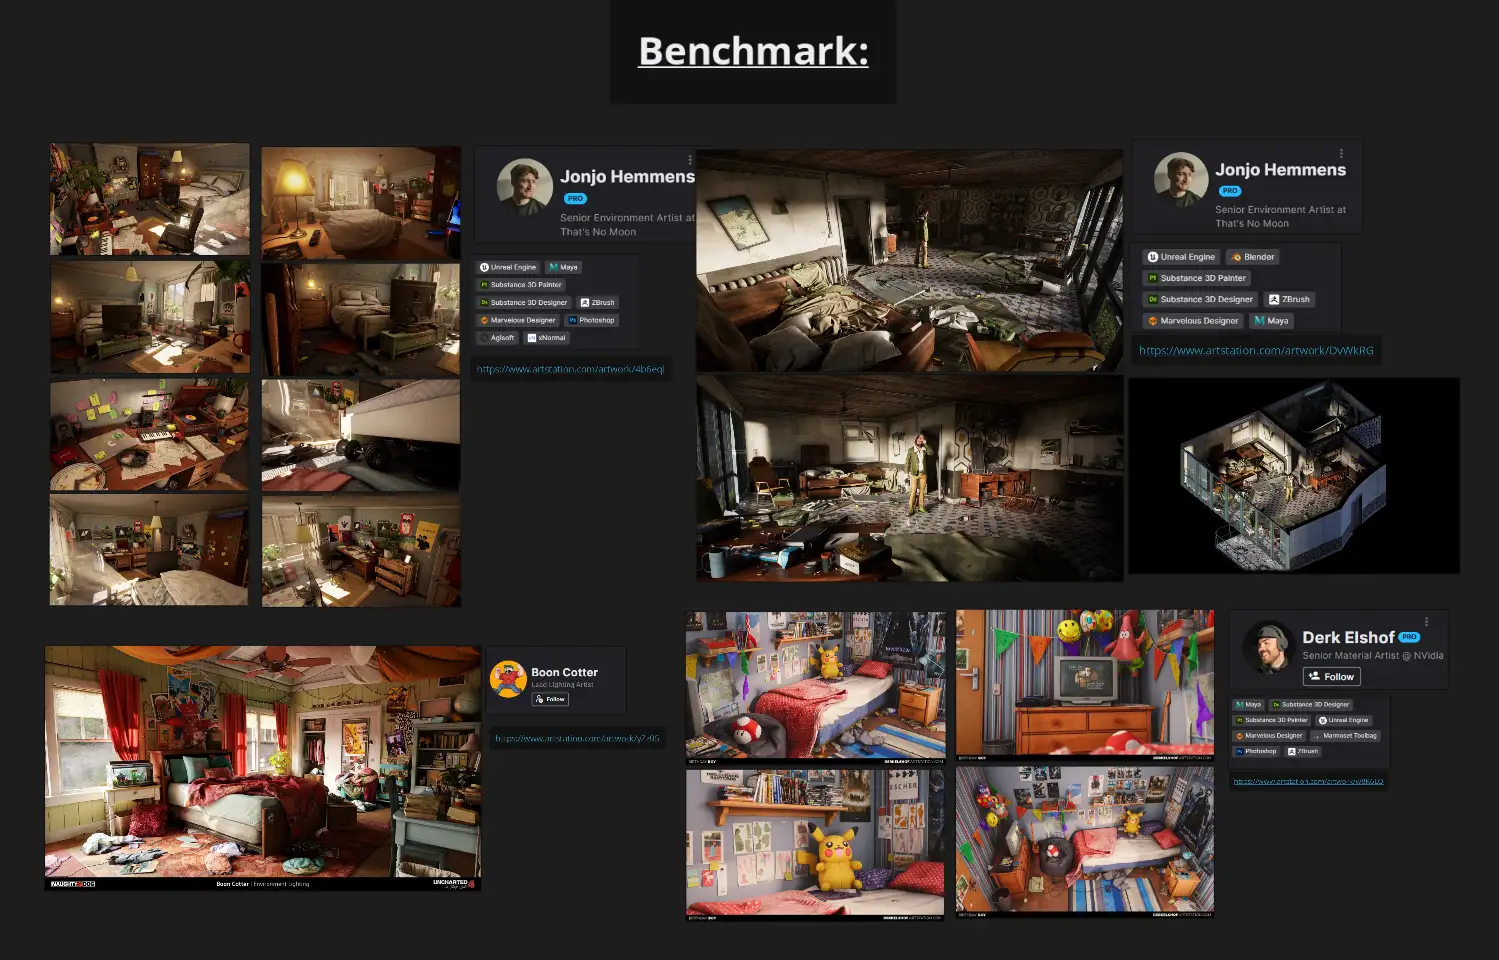Open three-dot menu on the Jonjo card above the Agisoft tag

(689, 160)
